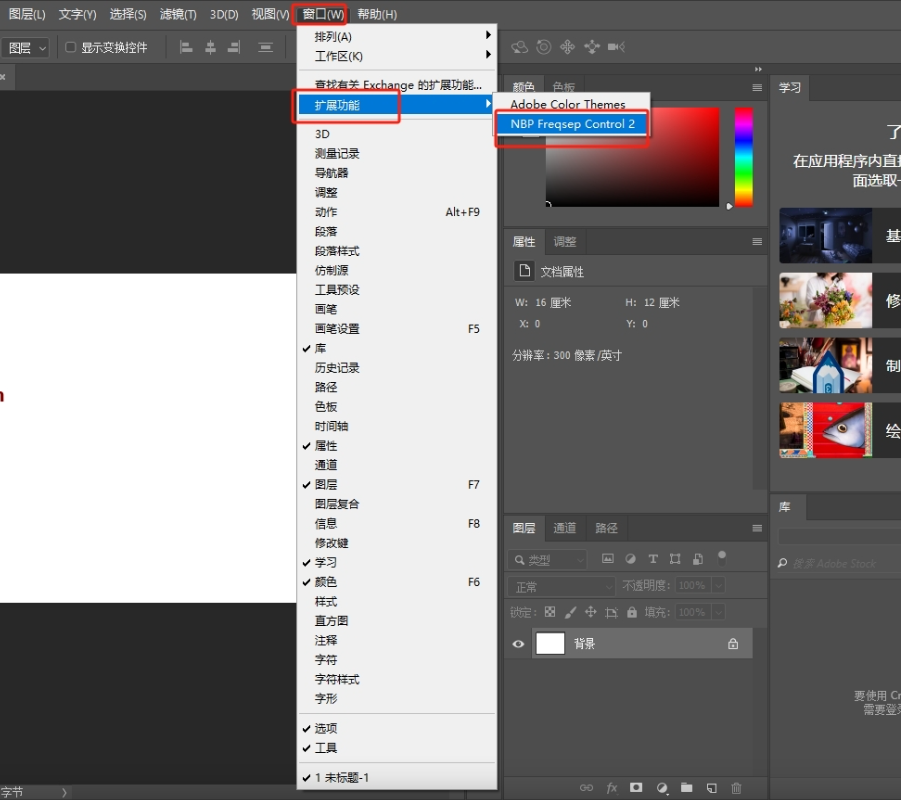Open the Properties panel flyout menu icon
This screenshot has width=901, height=800.
coord(757,241)
